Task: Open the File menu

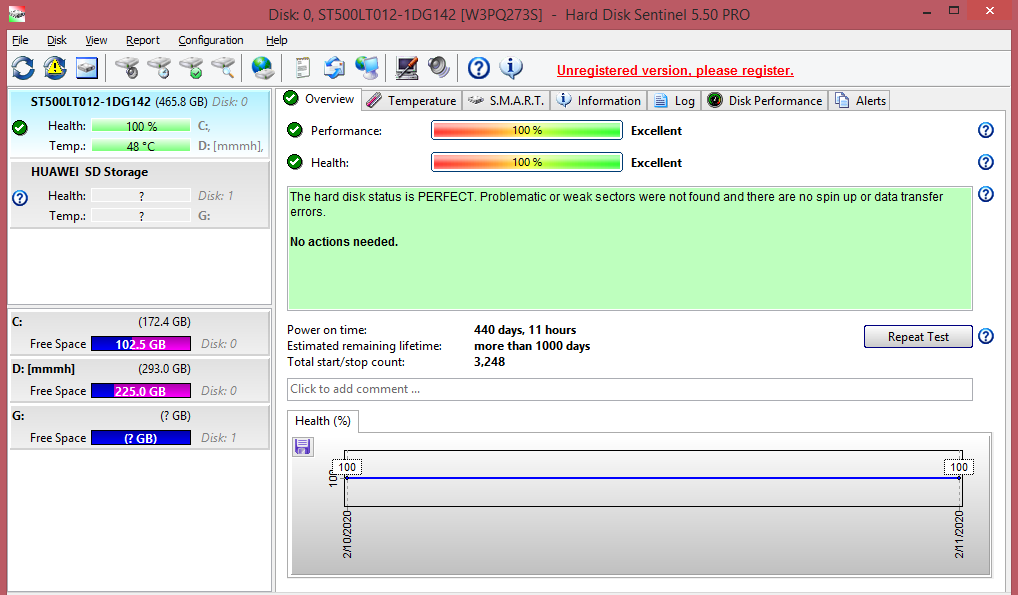Action: [x=20, y=40]
